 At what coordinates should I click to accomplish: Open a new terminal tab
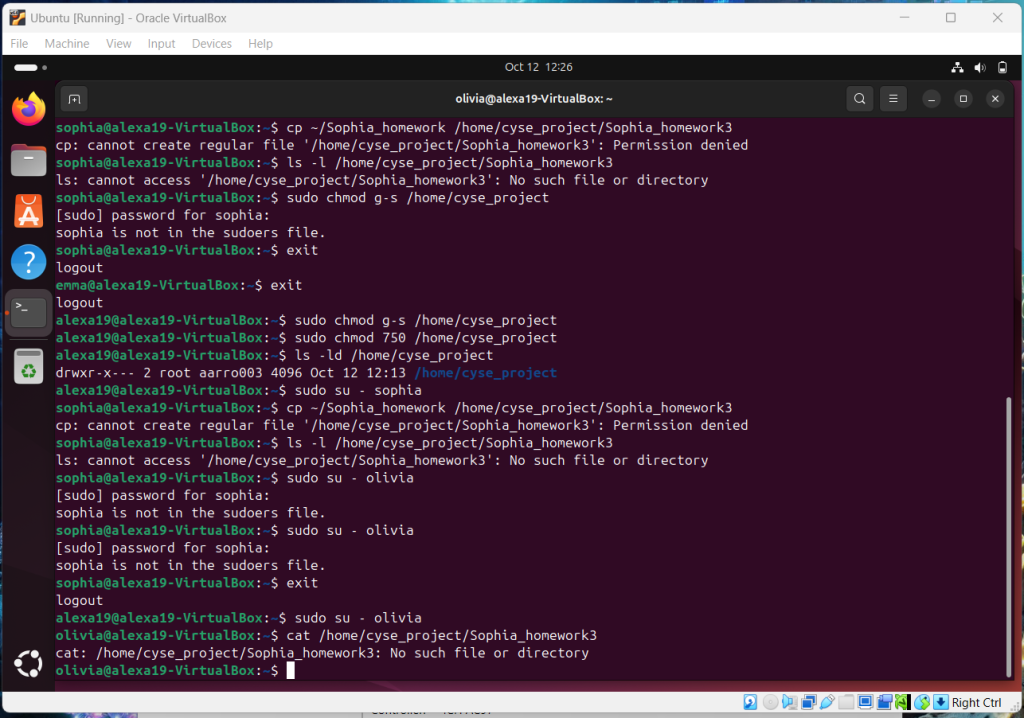pyautogui.click(x=73, y=99)
